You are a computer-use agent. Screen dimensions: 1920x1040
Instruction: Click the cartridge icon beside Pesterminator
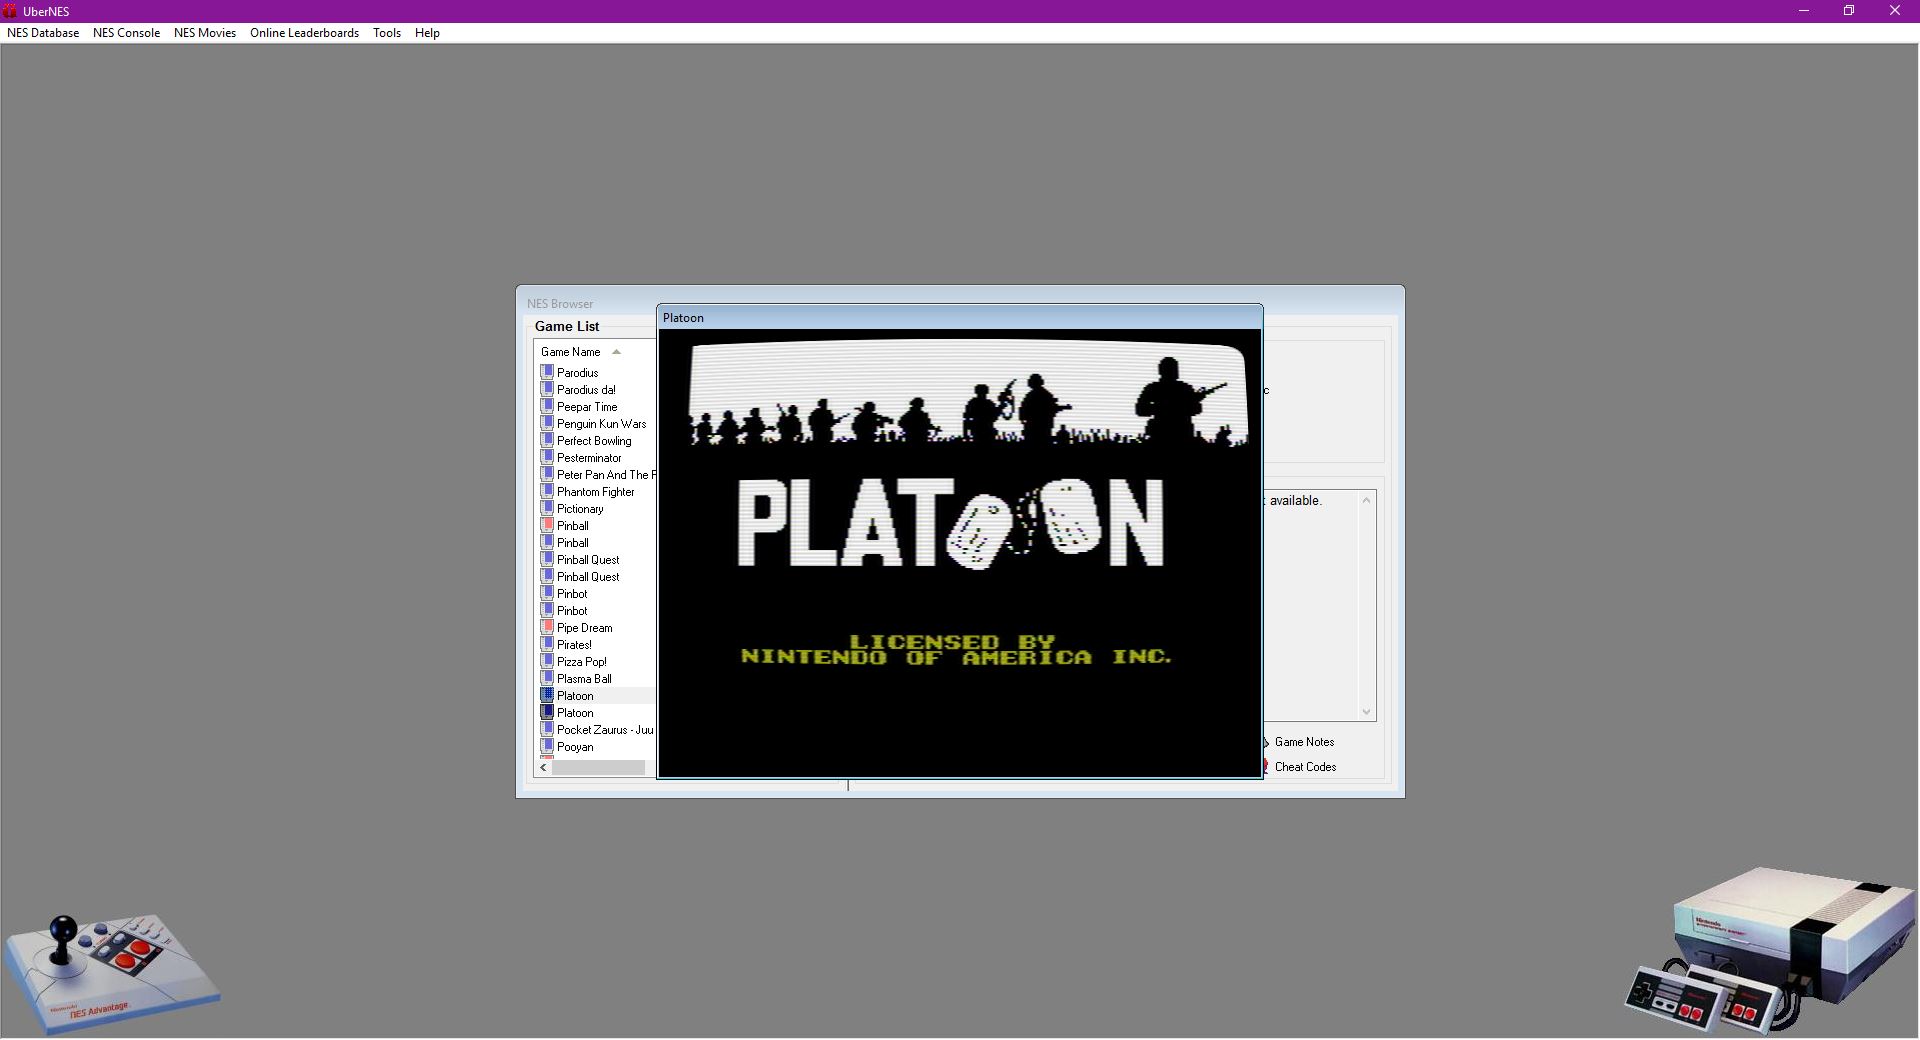547,457
